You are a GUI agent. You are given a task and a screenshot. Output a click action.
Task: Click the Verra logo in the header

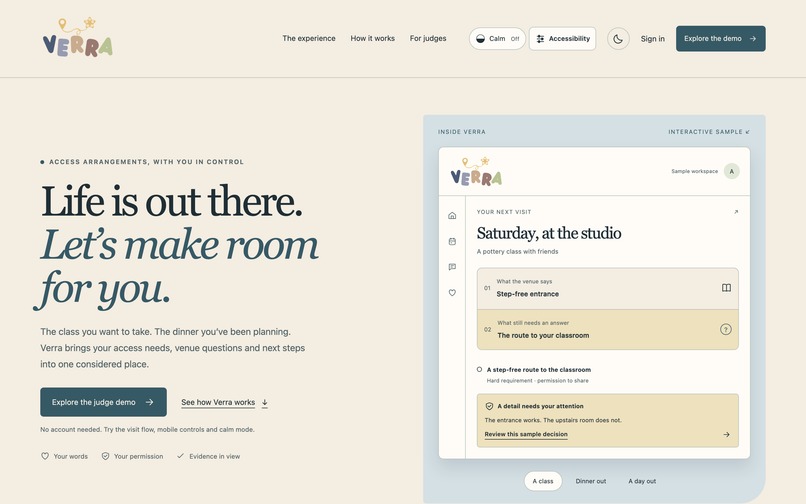click(x=78, y=38)
